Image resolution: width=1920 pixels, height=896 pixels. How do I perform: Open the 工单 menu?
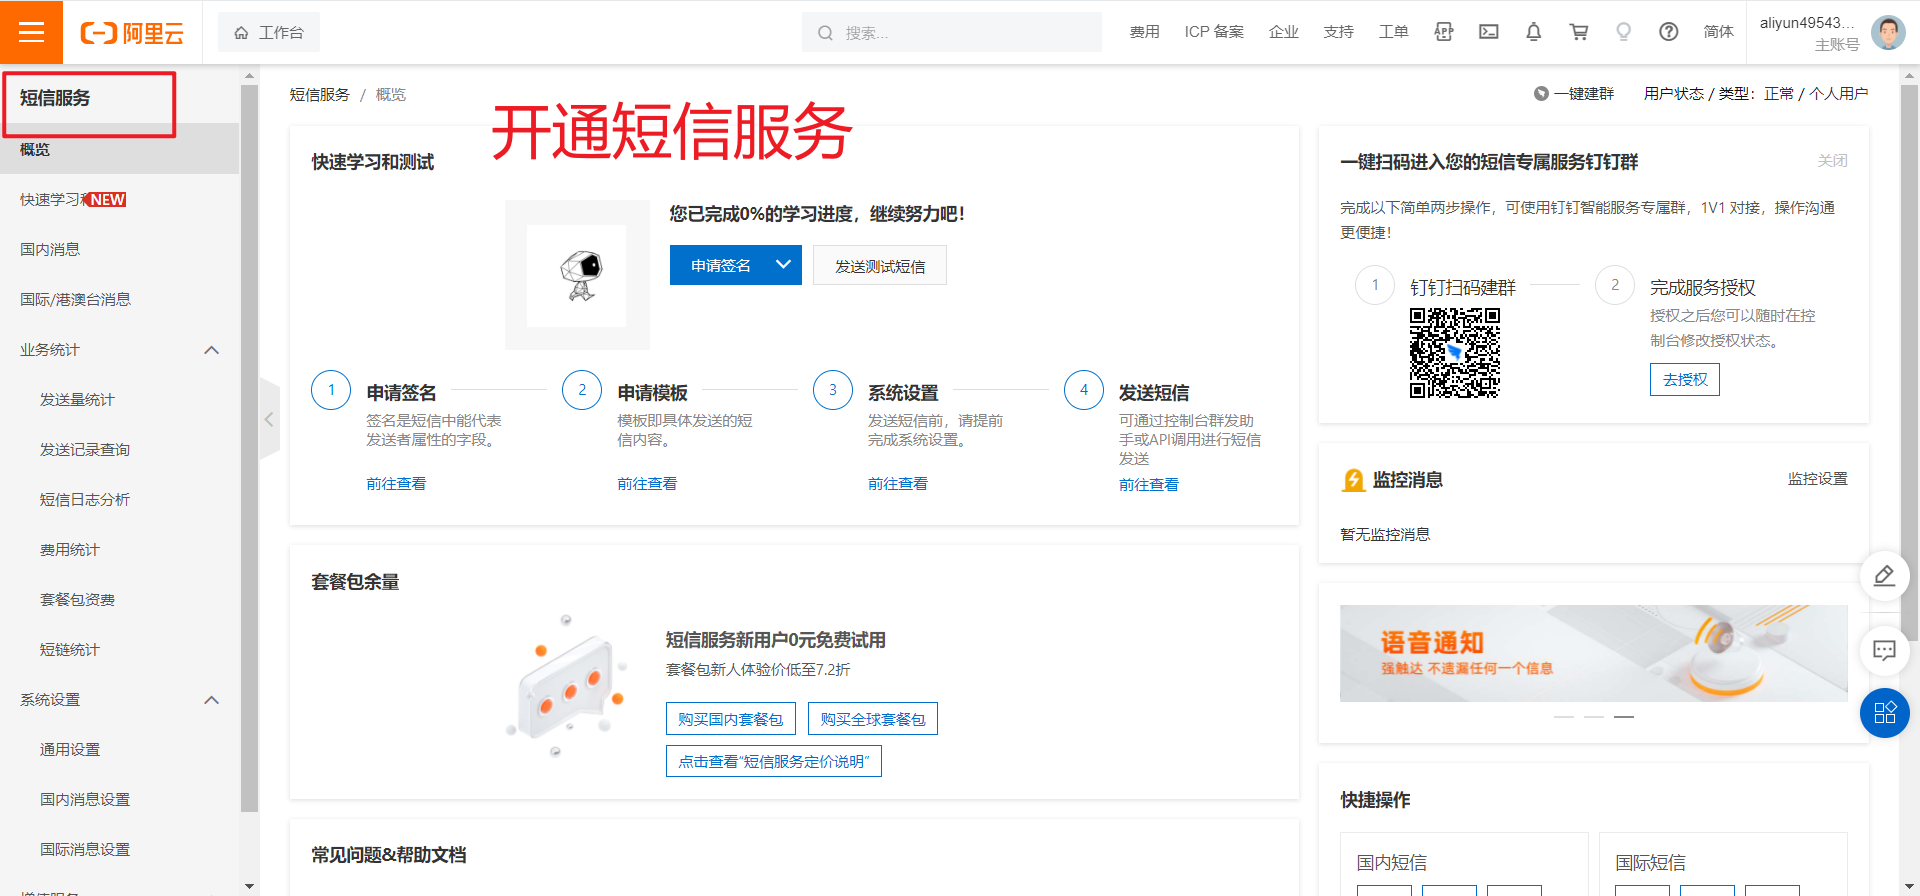[1393, 32]
